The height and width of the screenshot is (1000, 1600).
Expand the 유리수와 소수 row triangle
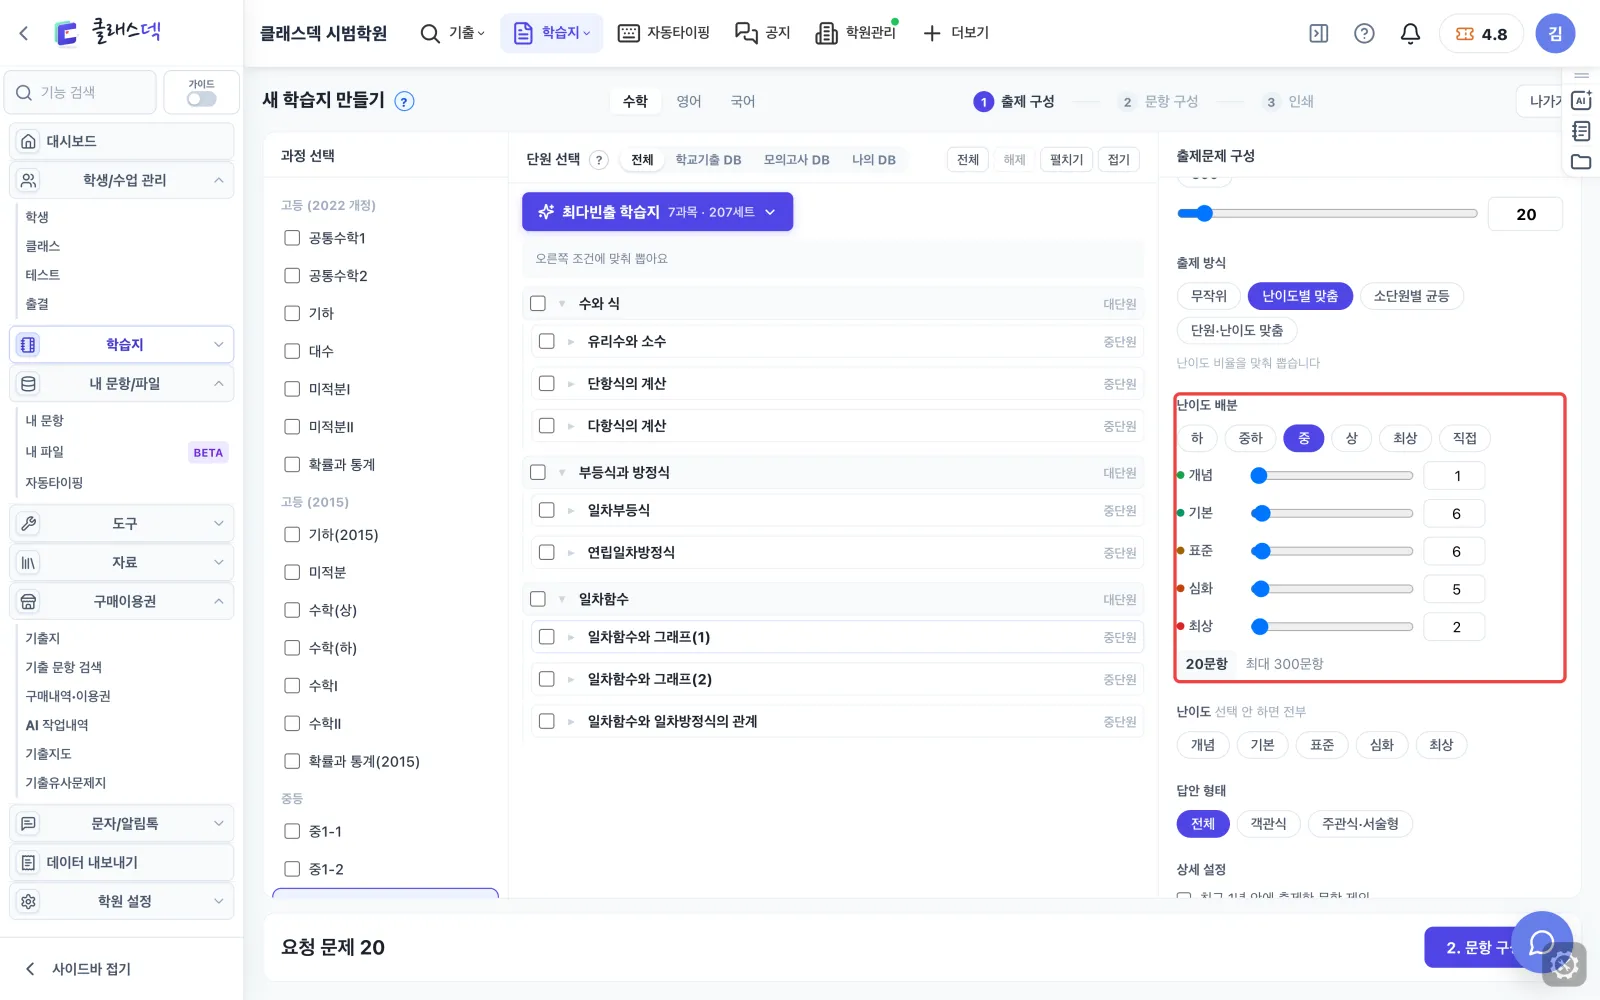571,342
